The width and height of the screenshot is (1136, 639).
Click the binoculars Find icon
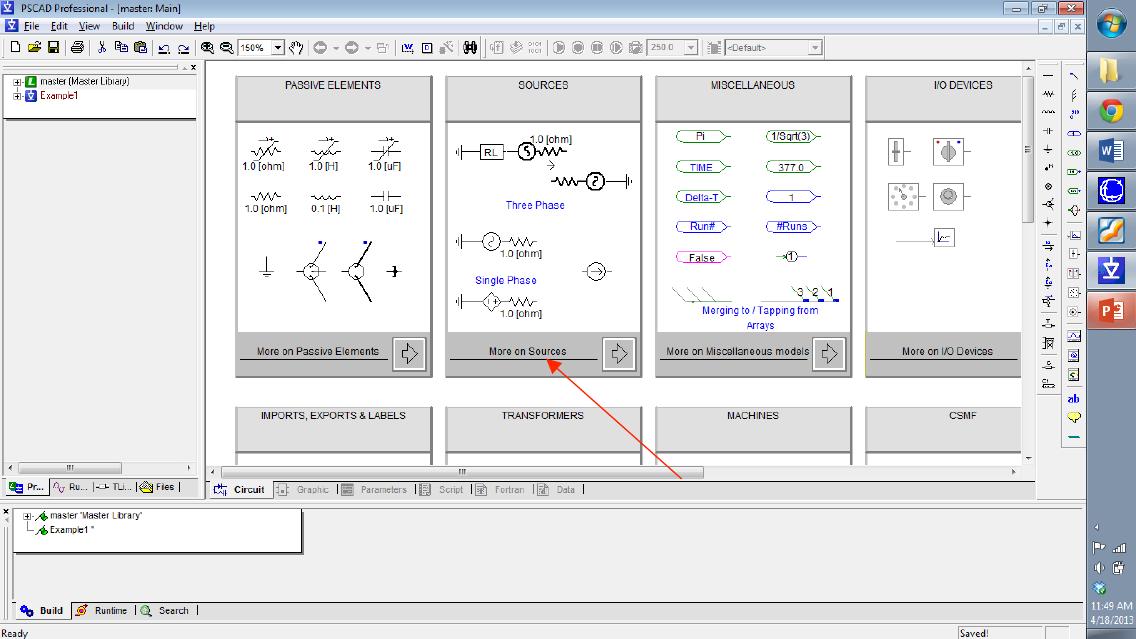pyautogui.click(x=470, y=47)
